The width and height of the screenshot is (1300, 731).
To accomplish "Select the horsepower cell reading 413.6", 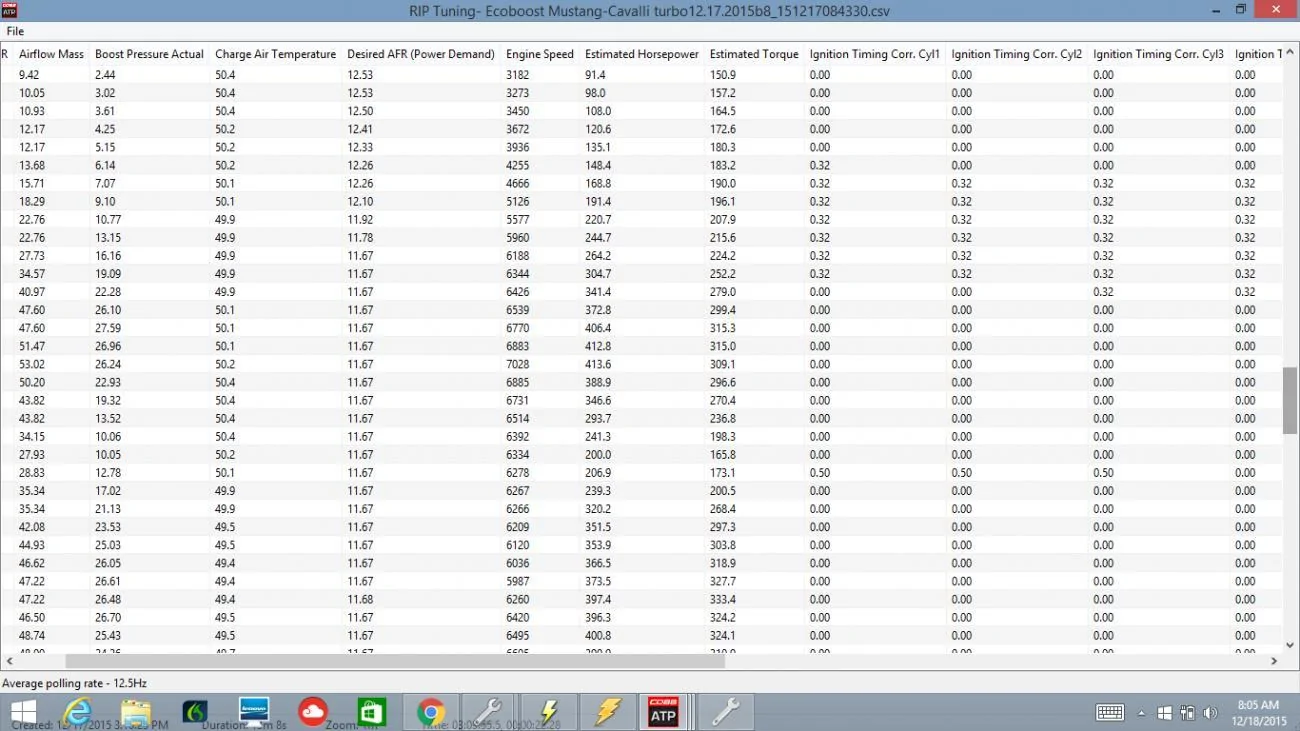I will coord(598,364).
